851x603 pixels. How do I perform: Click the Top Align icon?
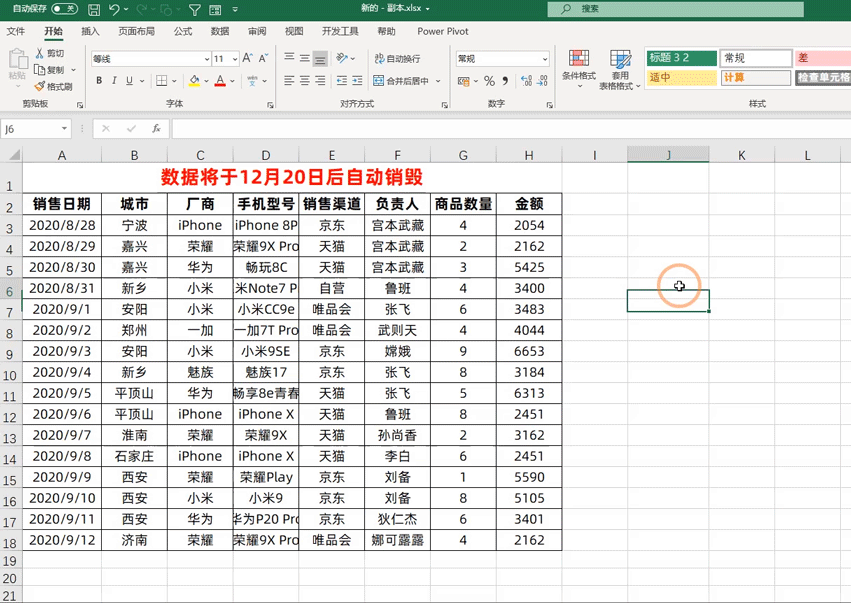(289, 58)
